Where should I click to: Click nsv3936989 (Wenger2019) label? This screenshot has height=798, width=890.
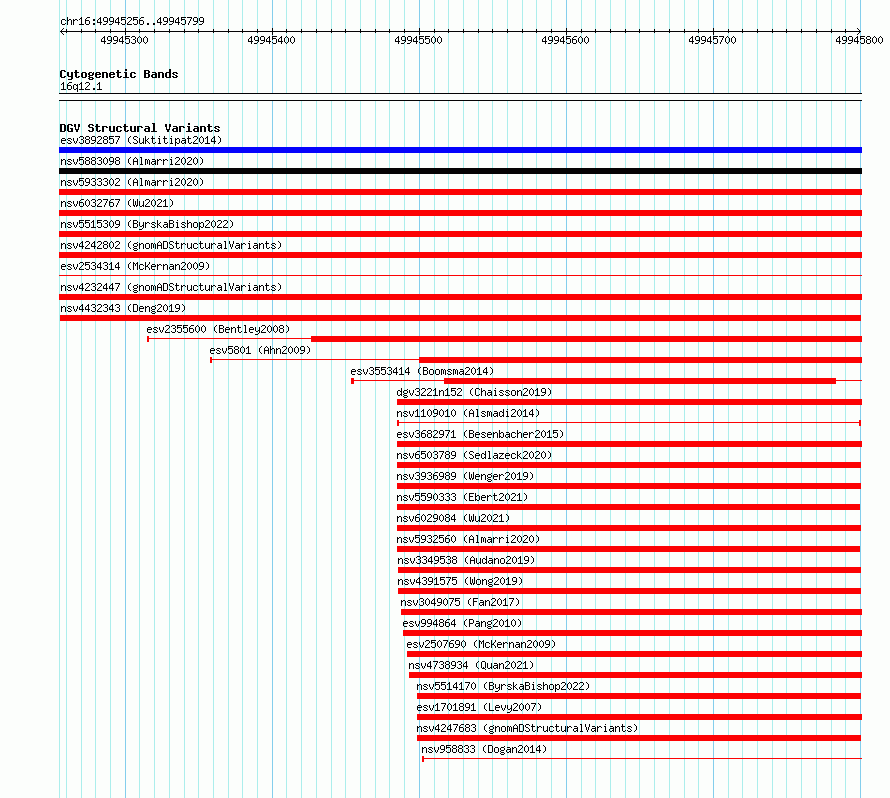pyautogui.click(x=465, y=476)
